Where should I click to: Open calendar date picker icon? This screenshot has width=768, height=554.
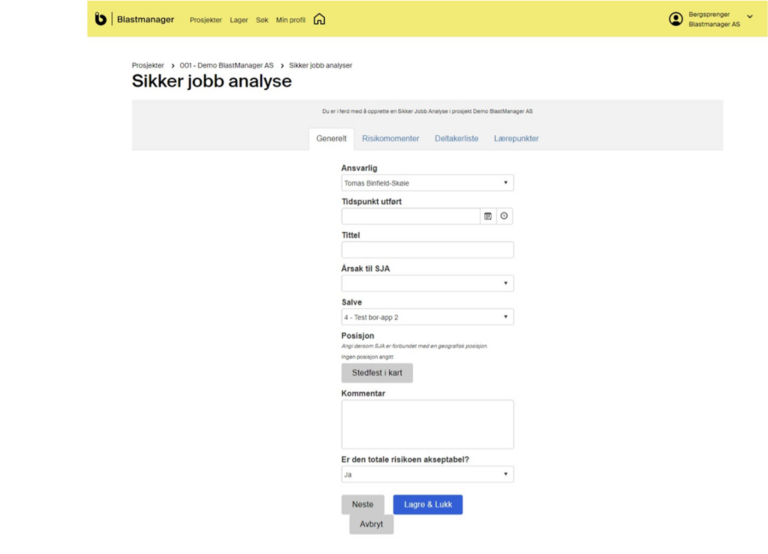(x=488, y=216)
